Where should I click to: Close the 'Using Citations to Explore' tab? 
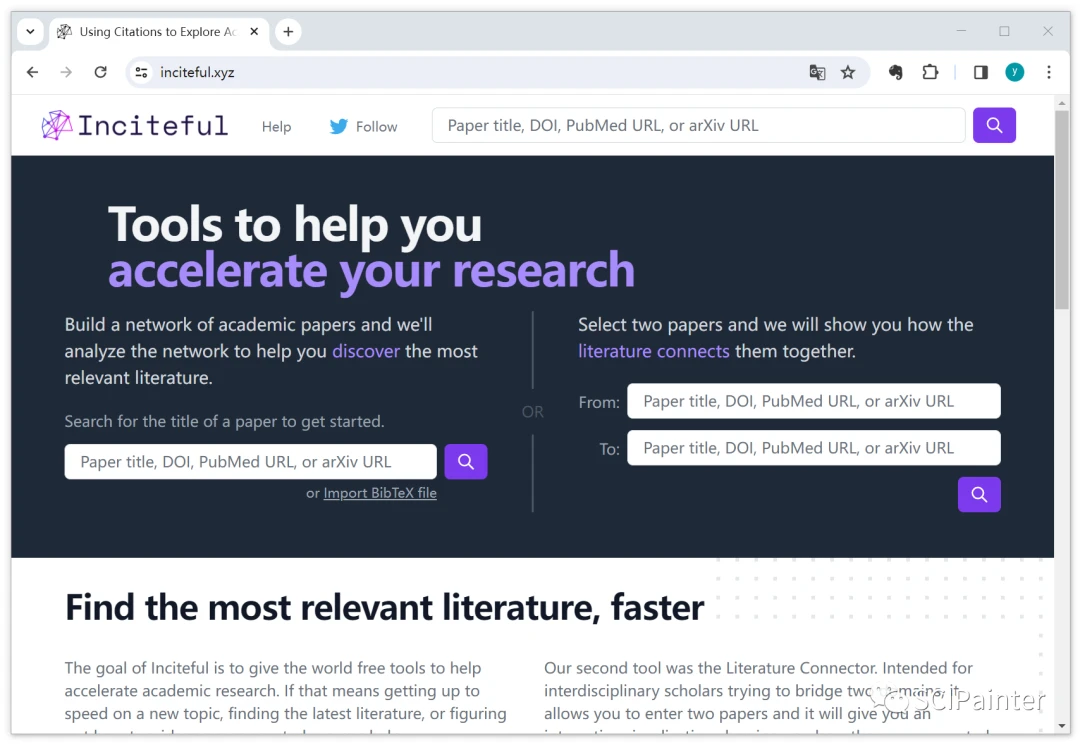pos(254,32)
